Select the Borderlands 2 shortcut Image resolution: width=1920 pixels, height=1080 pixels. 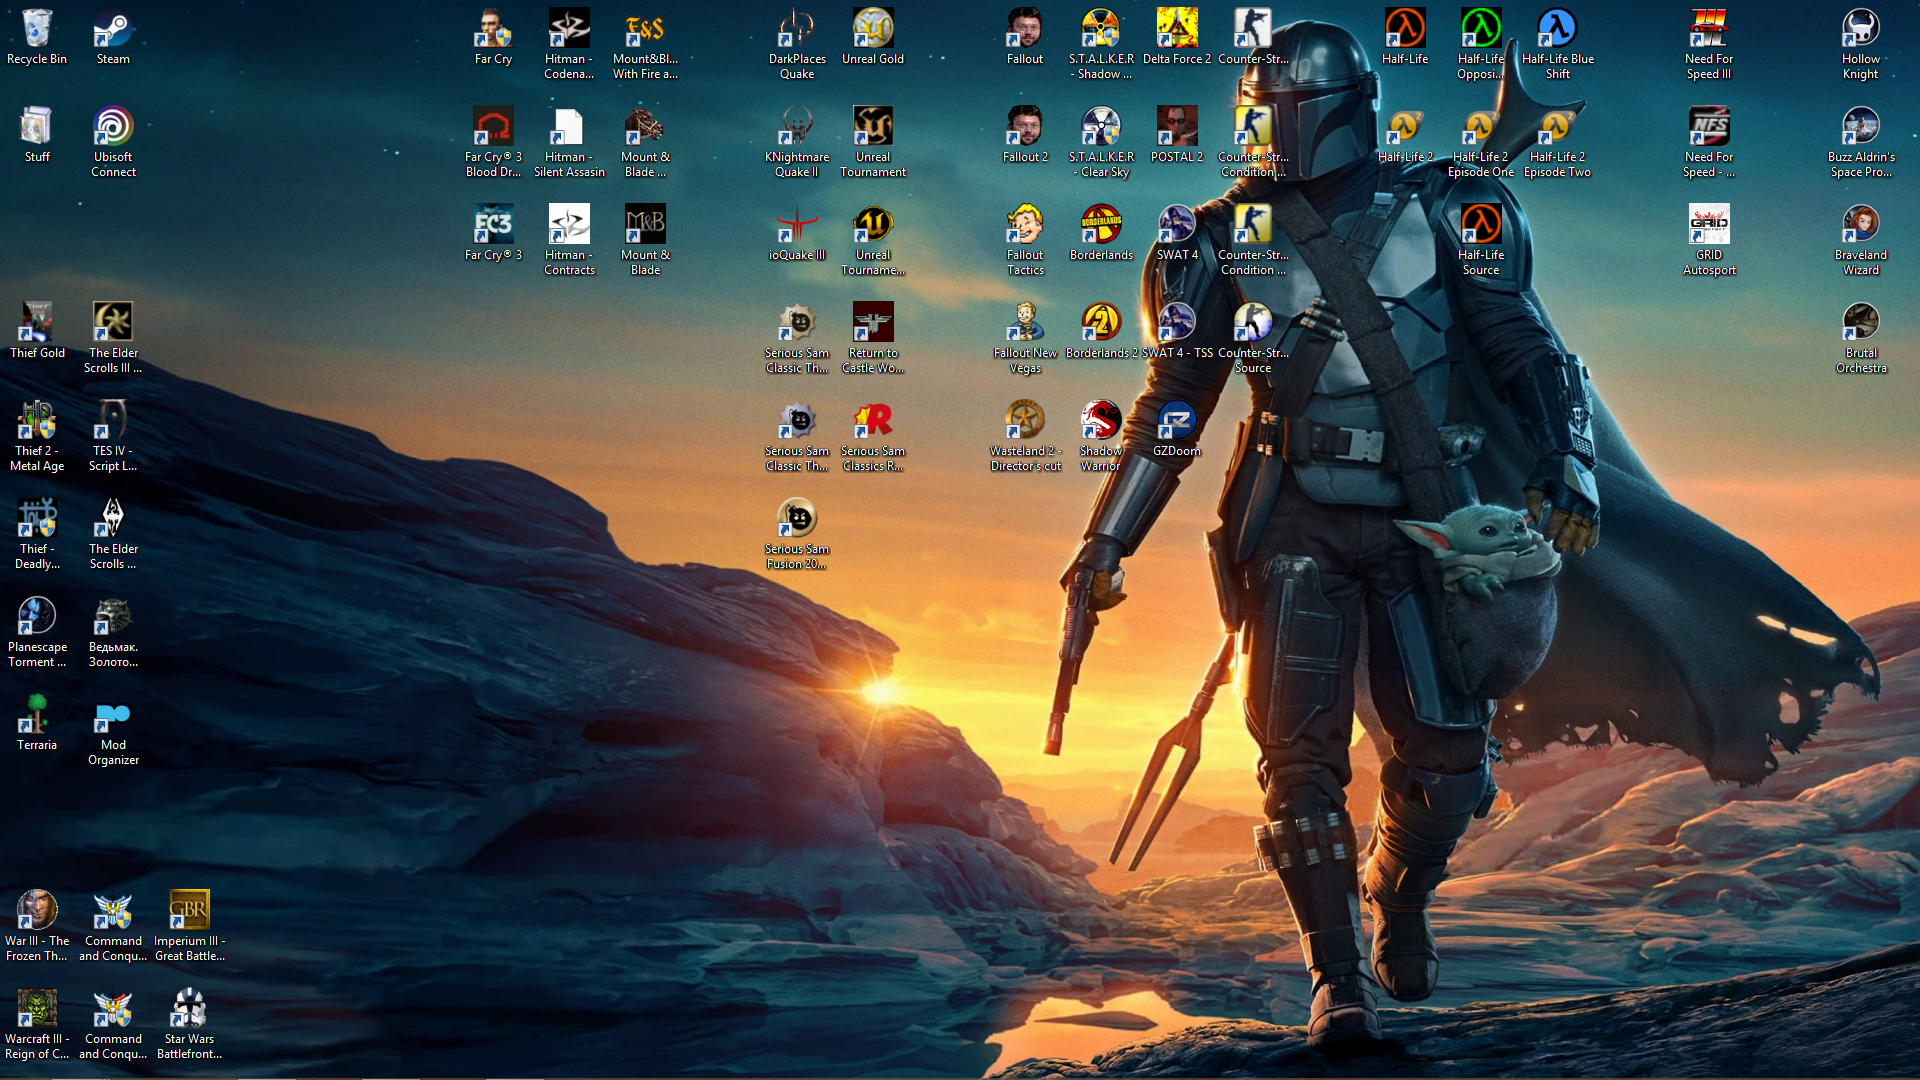pyautogui.click(x=1101, y=323)
